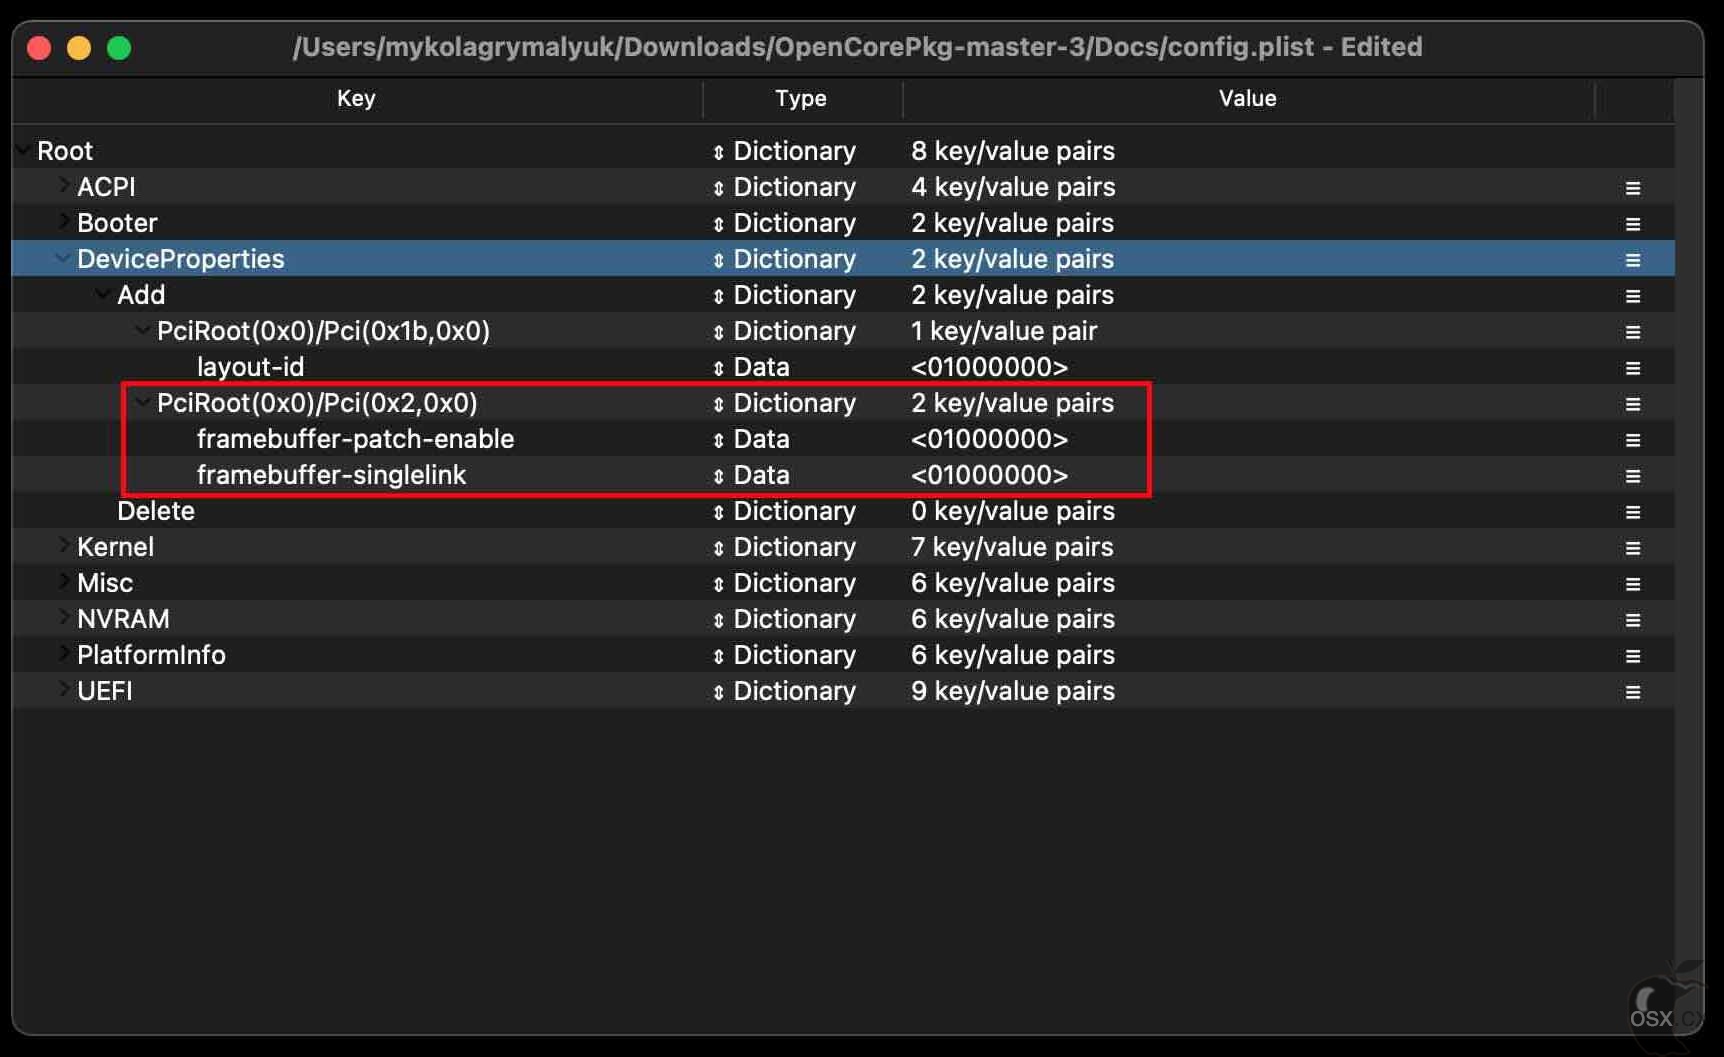1724x1057 pixels.
Task: Click "8 key/value pairs" in Root row
Action: tap(1012, 151)
